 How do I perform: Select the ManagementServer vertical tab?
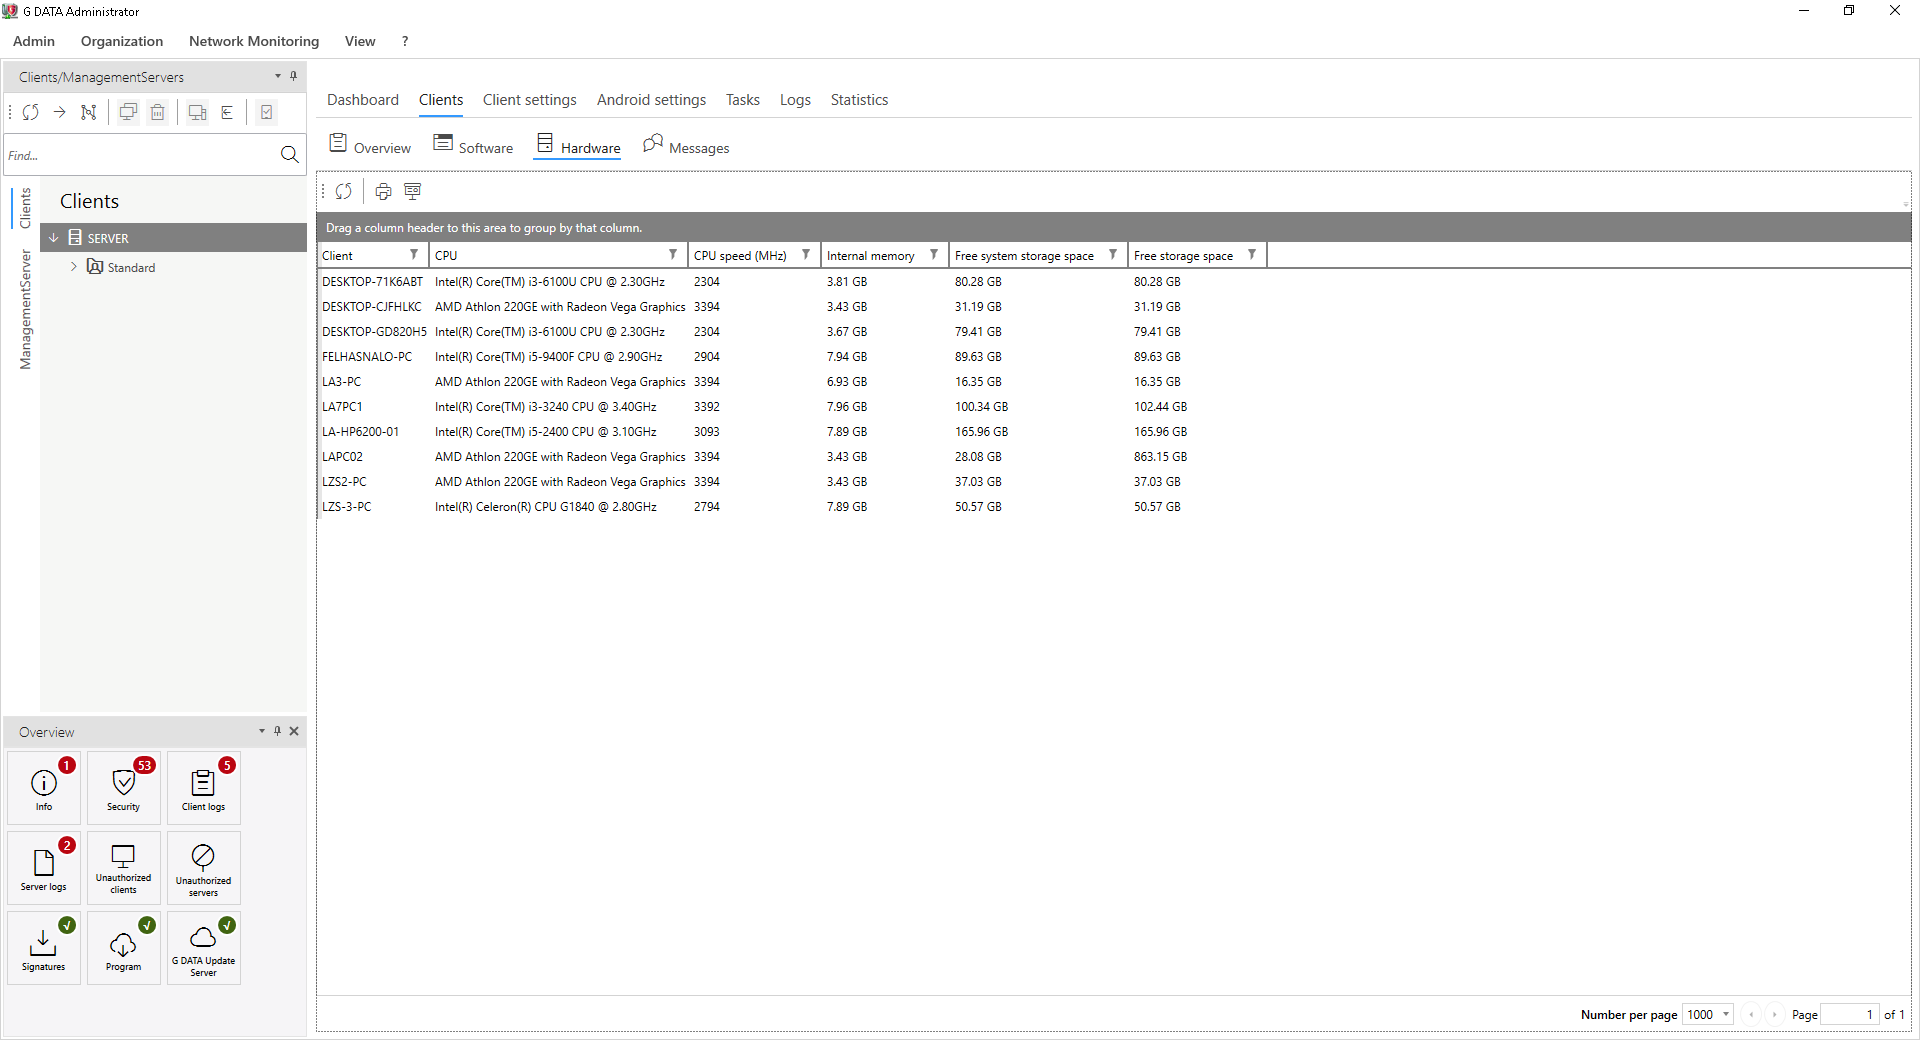point(26,310)
